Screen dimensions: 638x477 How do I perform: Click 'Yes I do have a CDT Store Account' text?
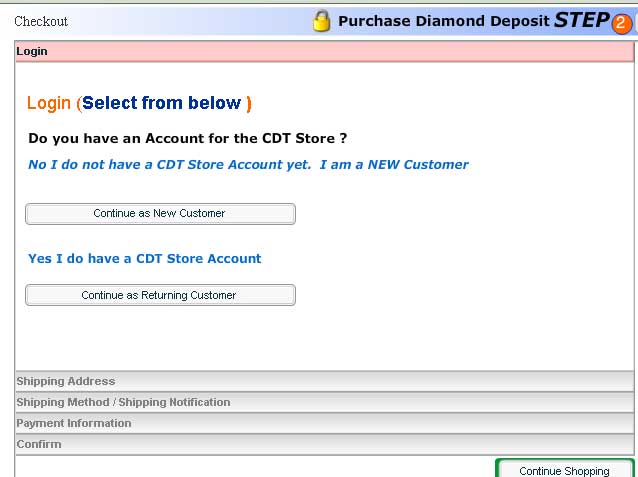(x=145, y=259)
